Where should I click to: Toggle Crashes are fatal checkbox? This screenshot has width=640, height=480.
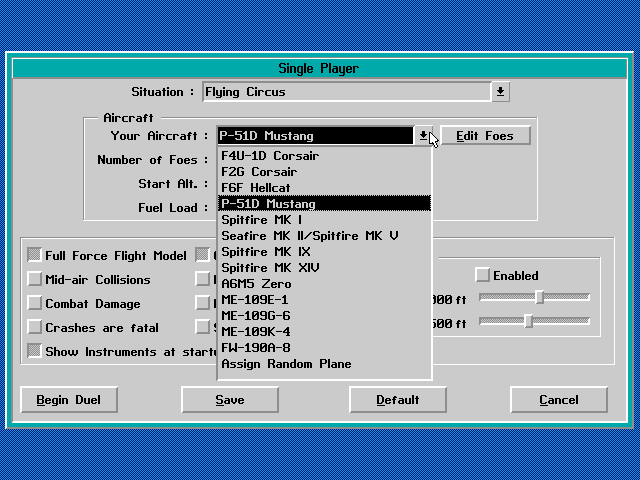click(x=34, y=327)
